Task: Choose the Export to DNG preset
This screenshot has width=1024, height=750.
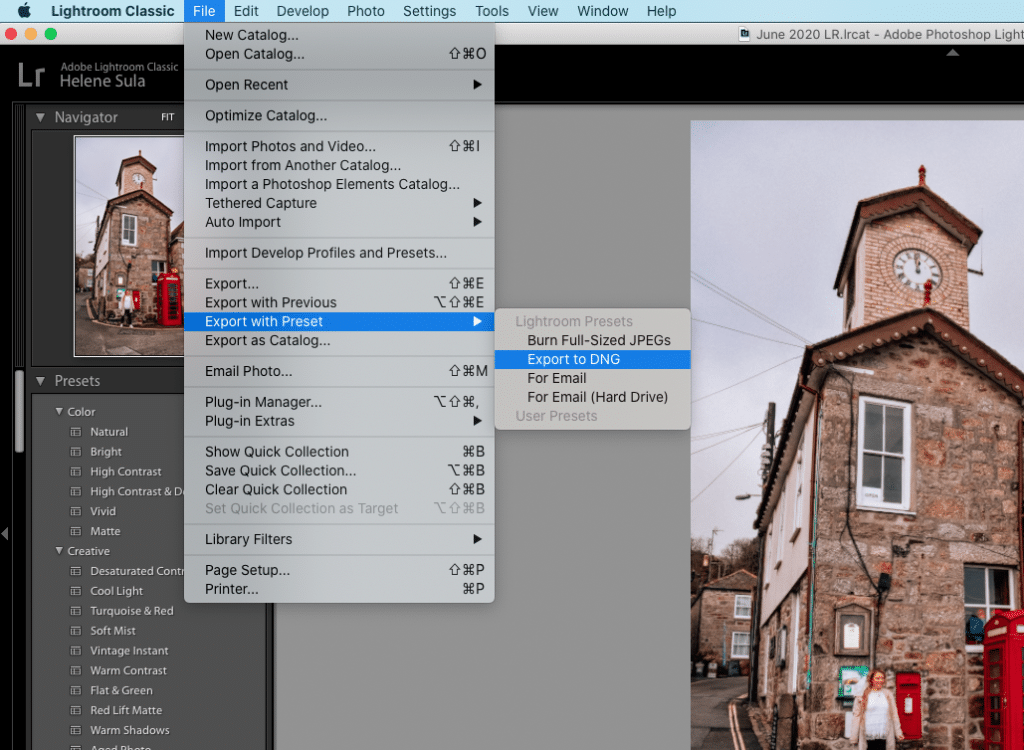Action: coord(592,359)
